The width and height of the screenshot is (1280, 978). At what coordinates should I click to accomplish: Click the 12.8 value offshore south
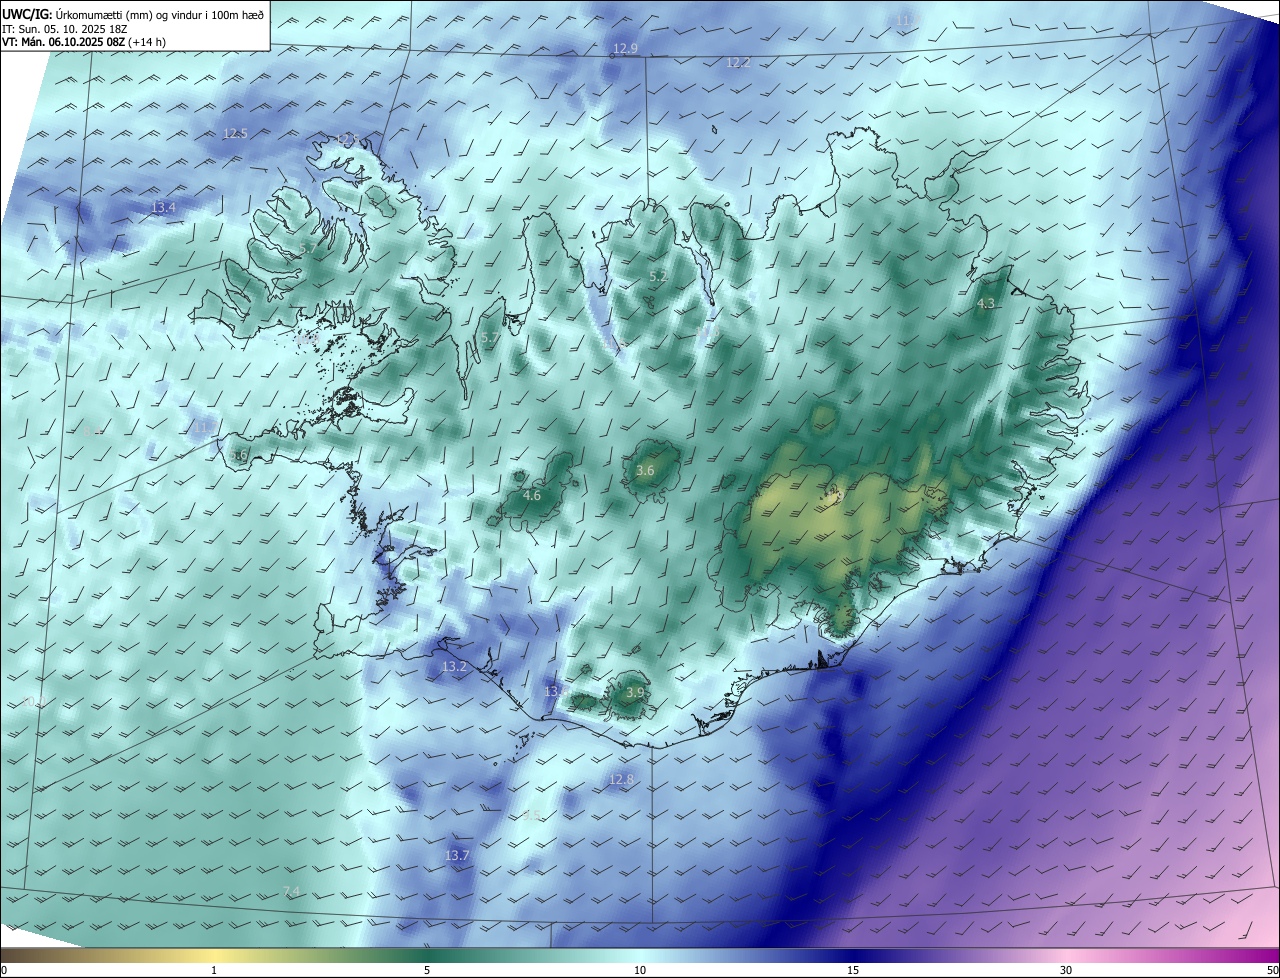[x=621, y=779]
